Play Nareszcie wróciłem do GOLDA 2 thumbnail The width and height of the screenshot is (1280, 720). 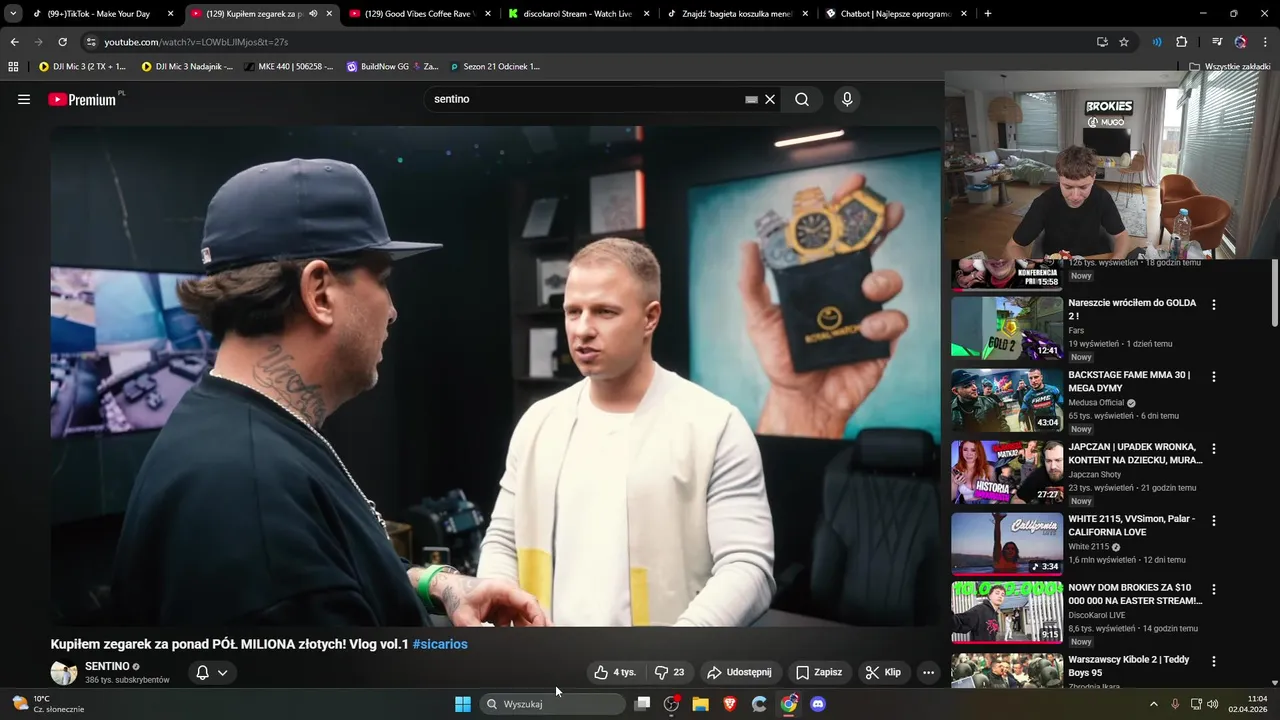pos(1007,327)
